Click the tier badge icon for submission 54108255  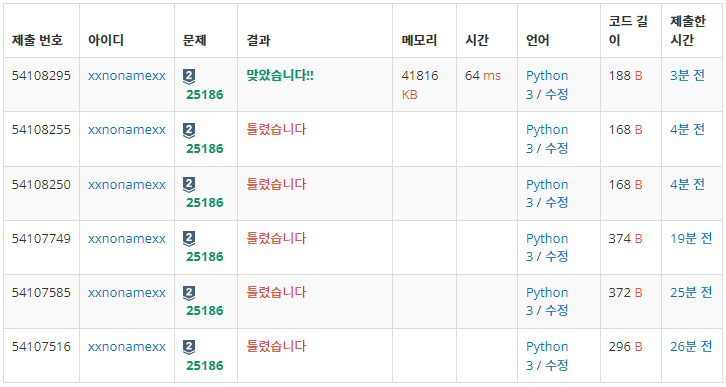coord(188,131)
